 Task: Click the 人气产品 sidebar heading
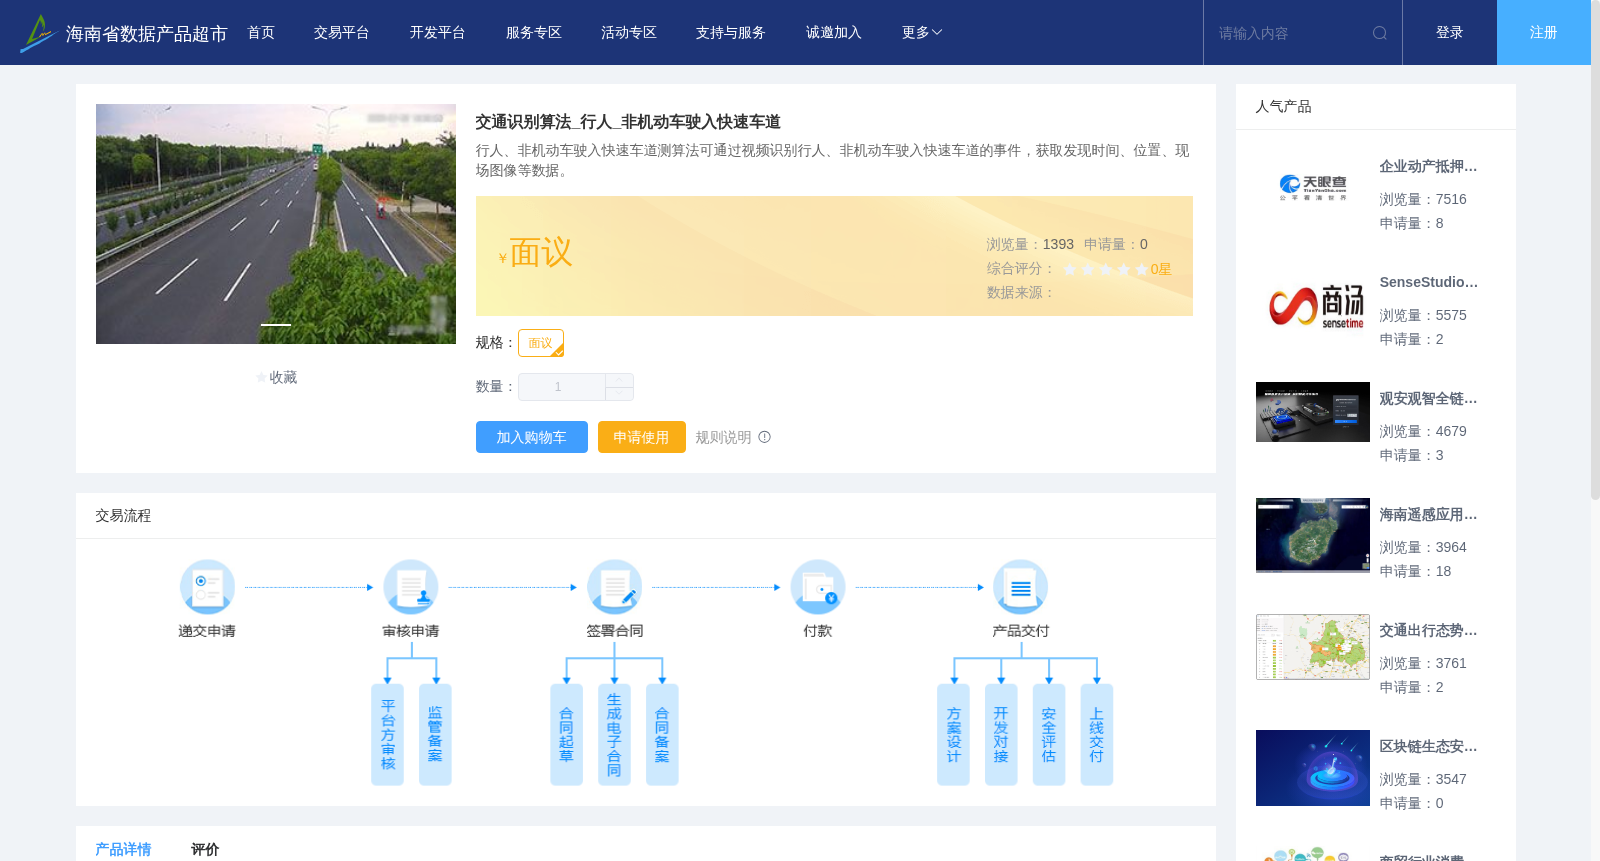click(x=1283, y=107)
